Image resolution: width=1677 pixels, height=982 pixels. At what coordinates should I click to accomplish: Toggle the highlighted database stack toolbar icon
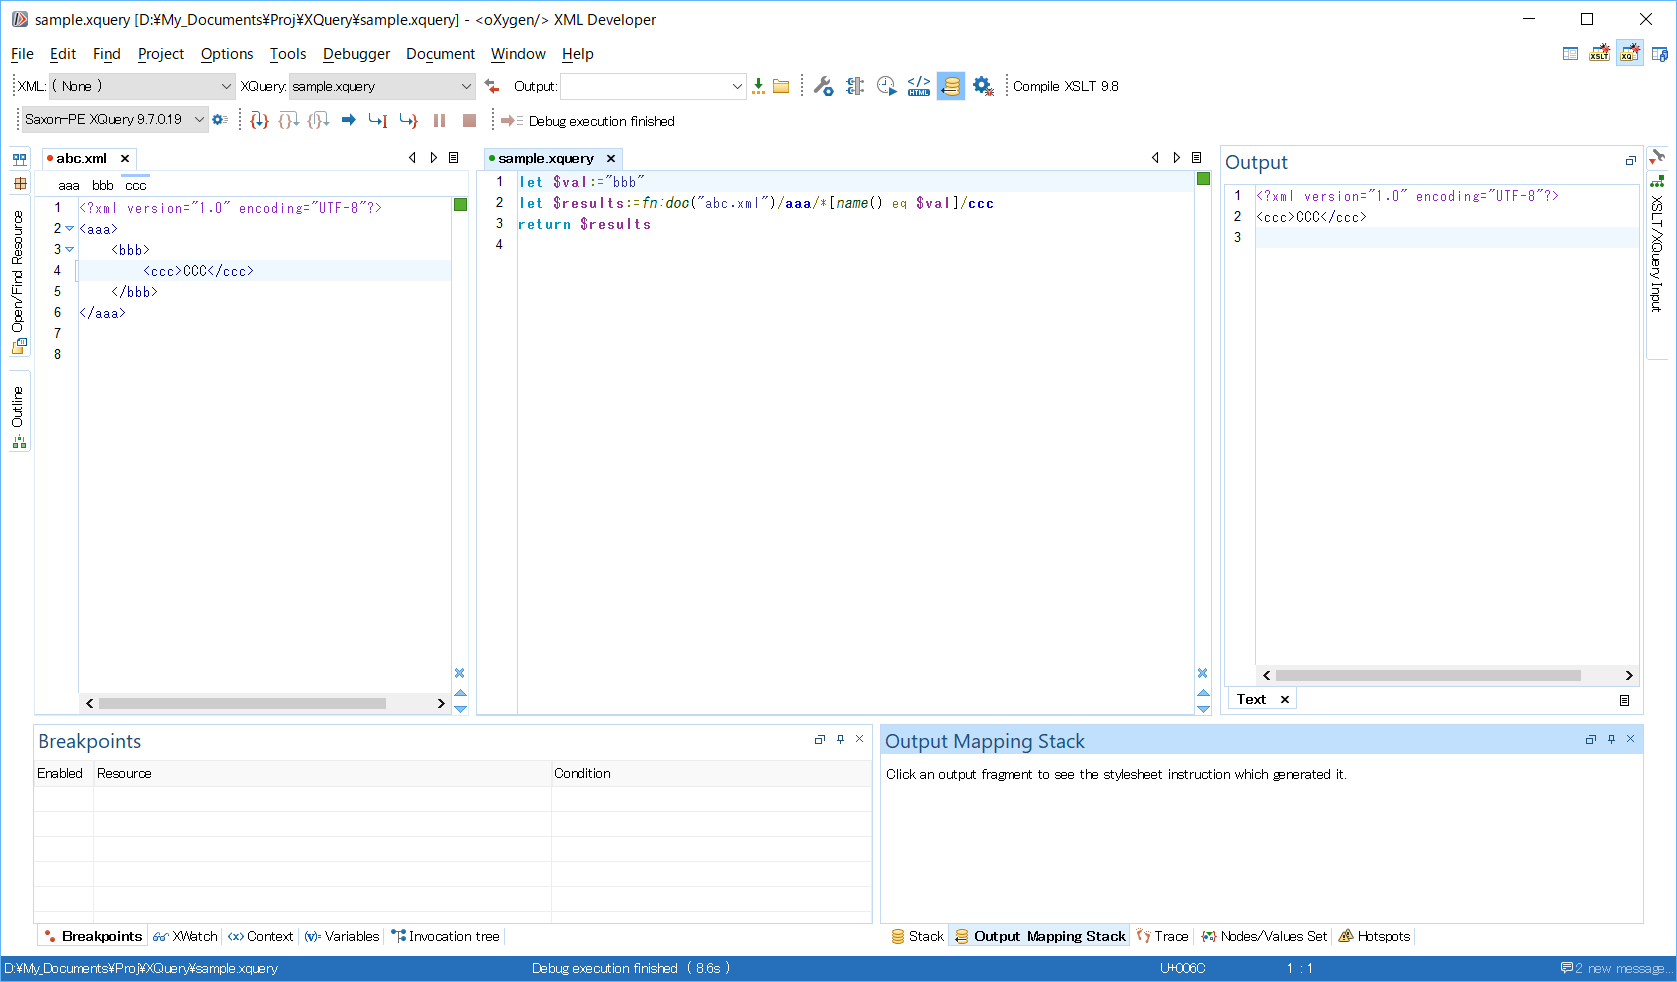coord(951,87)
